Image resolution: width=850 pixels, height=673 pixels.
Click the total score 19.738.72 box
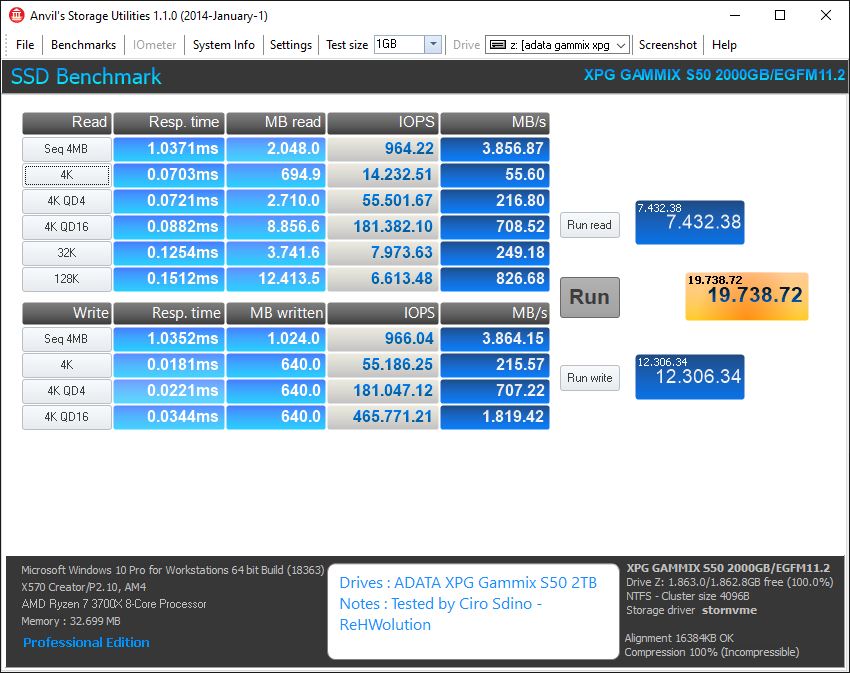click(746, 296)
